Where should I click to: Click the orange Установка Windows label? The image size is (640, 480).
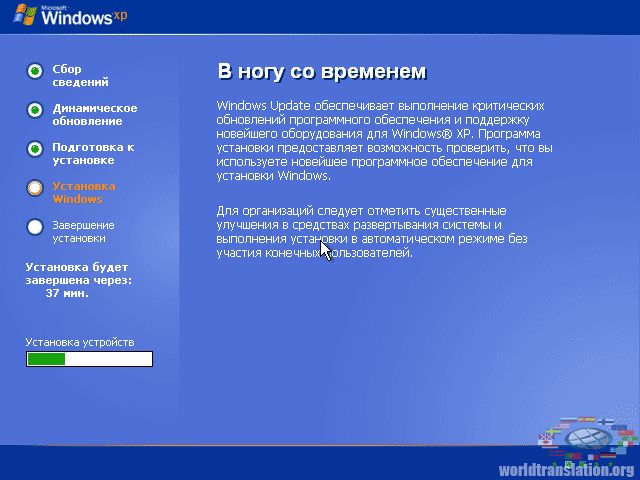[x=83, y=192]
